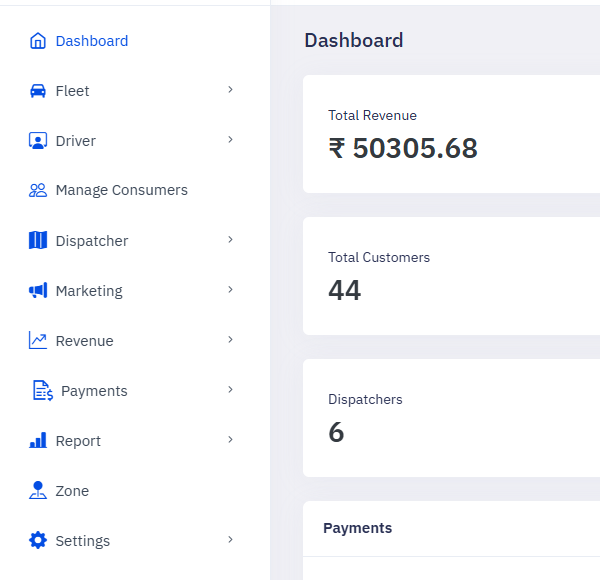
Task: Click the 6 dispatchers count
Action: click(x=336, y=432)
